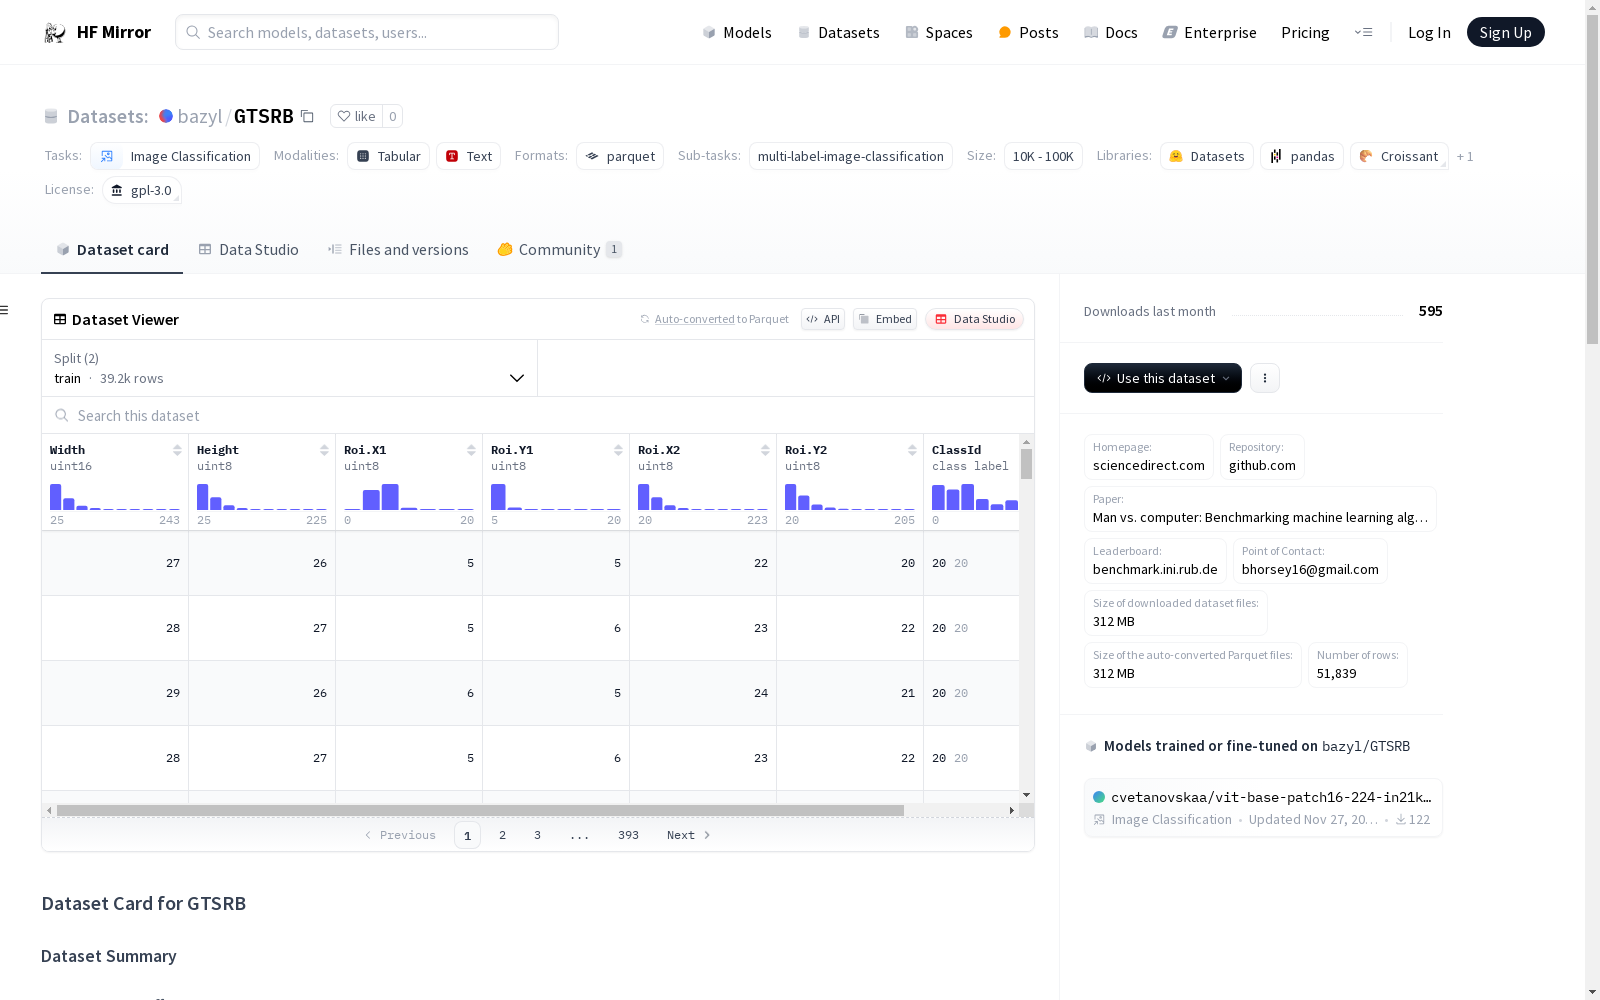This screenshot has height=1000, width=1600.
Task: Open the Pricing page
Action: tap(1305, 33)
